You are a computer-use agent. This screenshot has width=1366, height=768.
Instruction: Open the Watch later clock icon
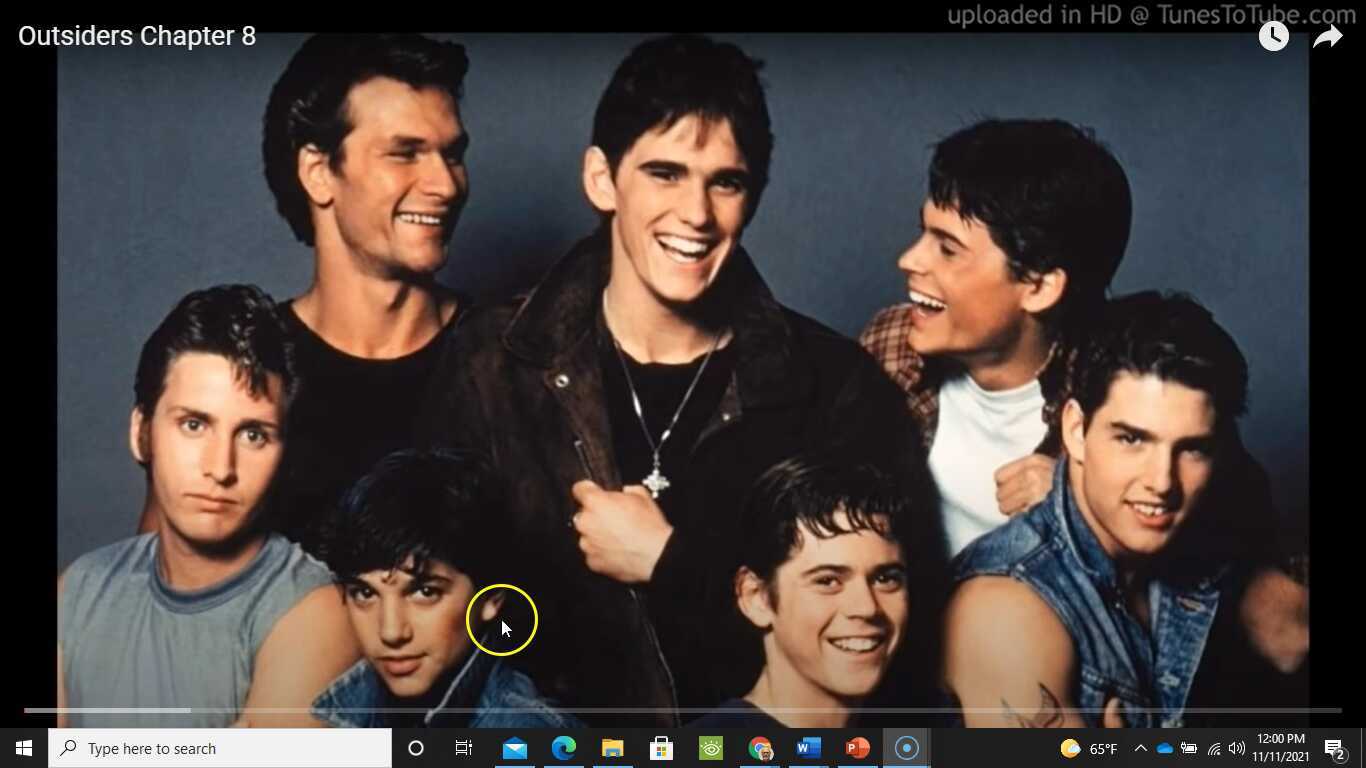pyautogui.click(x=1273, y=36)
